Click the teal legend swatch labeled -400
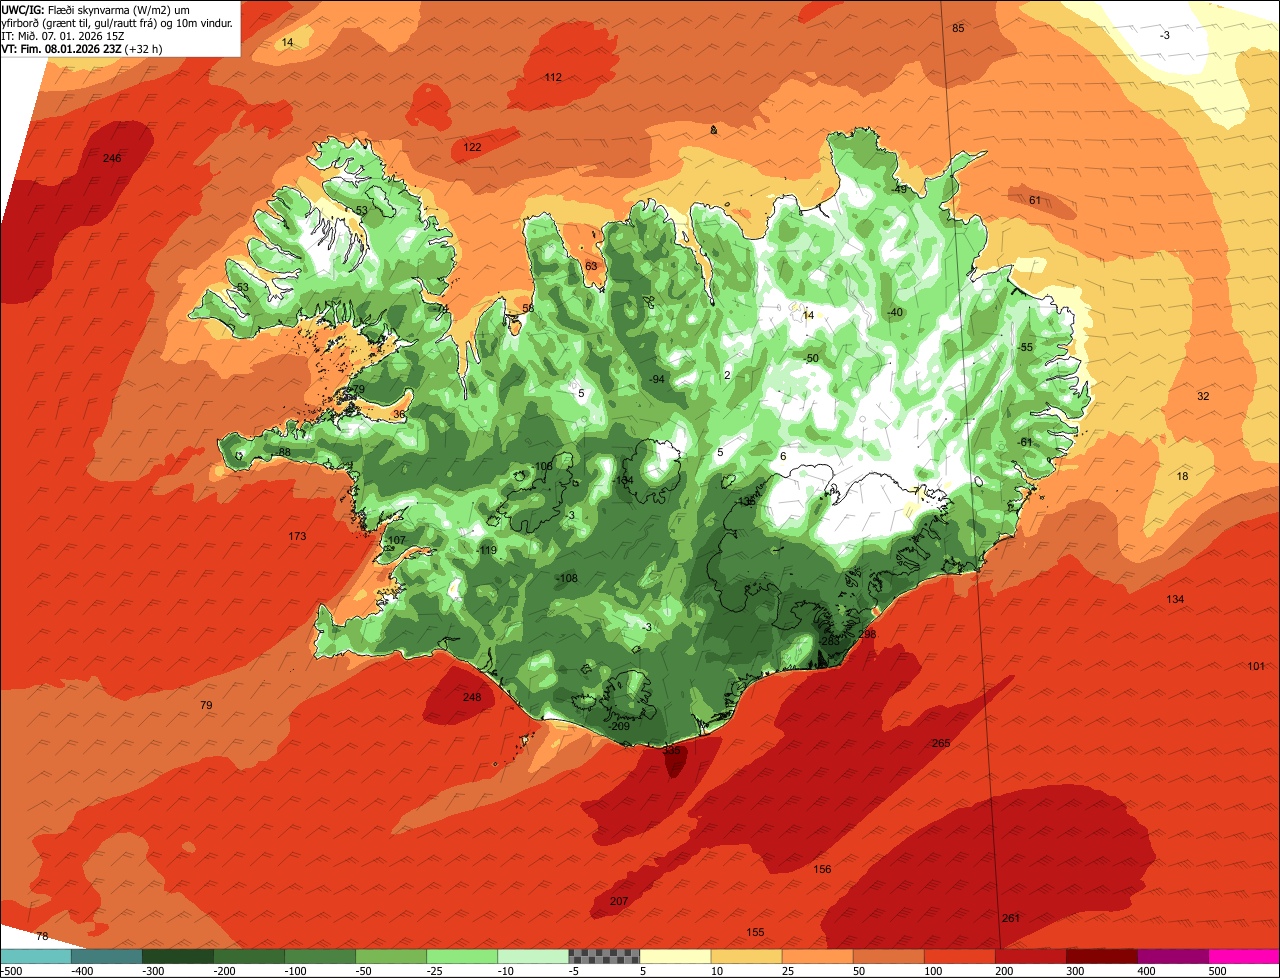The width and height of the screenshot is (1280, 978). (x=106, y=957)
